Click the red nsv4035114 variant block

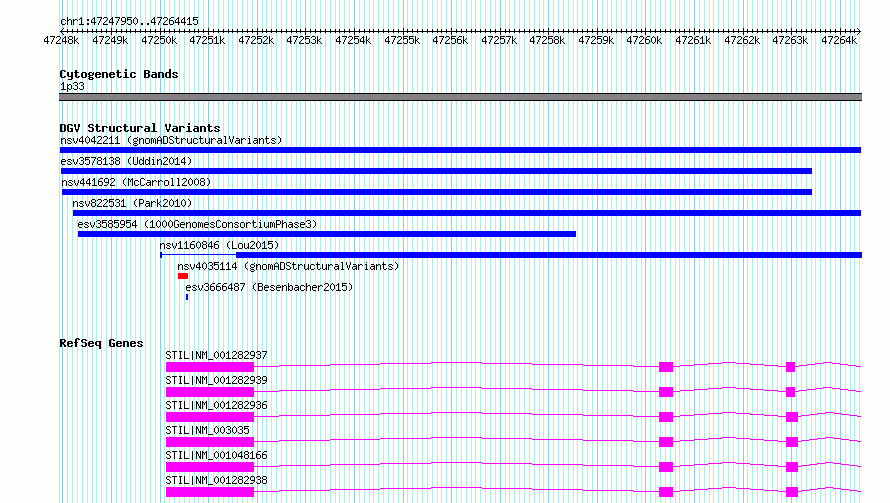(183, 276)
